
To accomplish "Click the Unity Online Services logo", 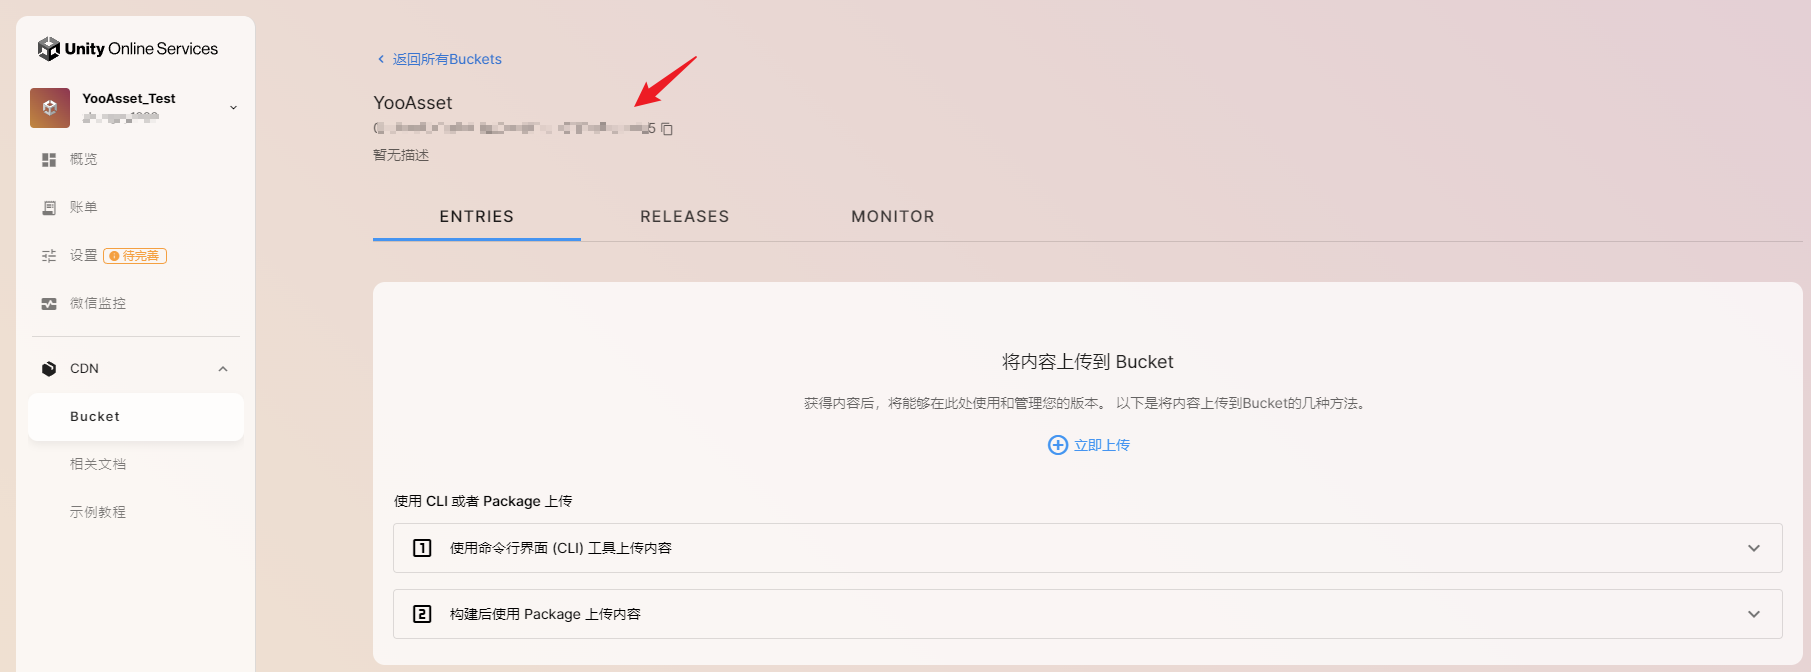I will 127,48.
